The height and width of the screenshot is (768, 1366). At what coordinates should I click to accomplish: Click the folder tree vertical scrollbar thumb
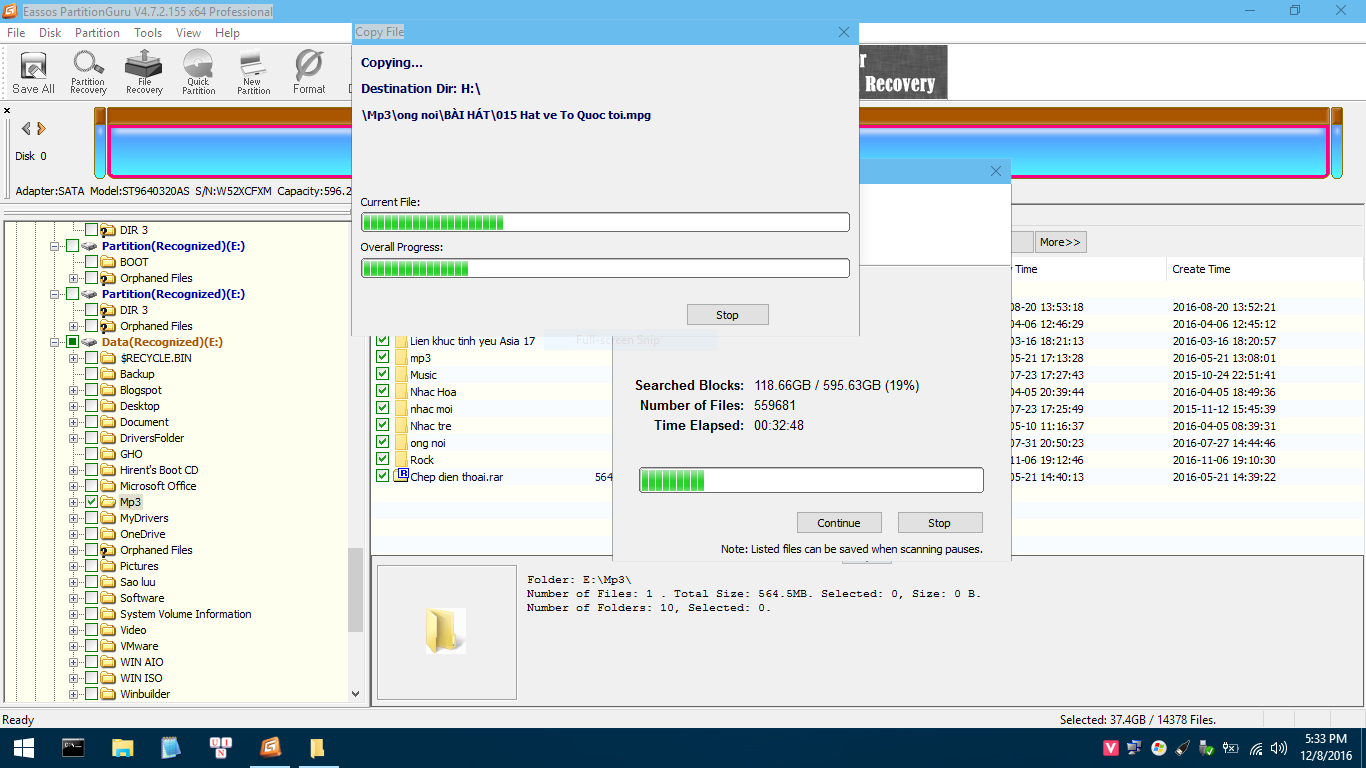coord(355,590)
